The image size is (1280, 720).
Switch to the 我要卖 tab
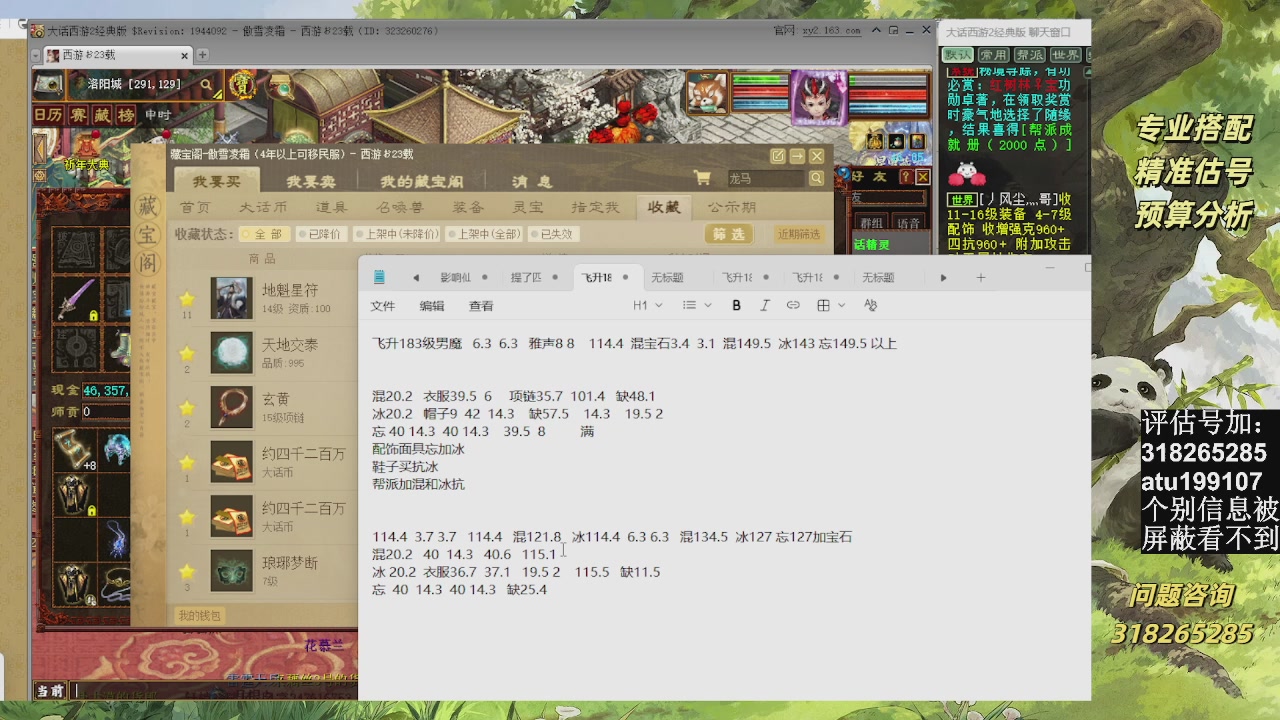coord(310,181)
